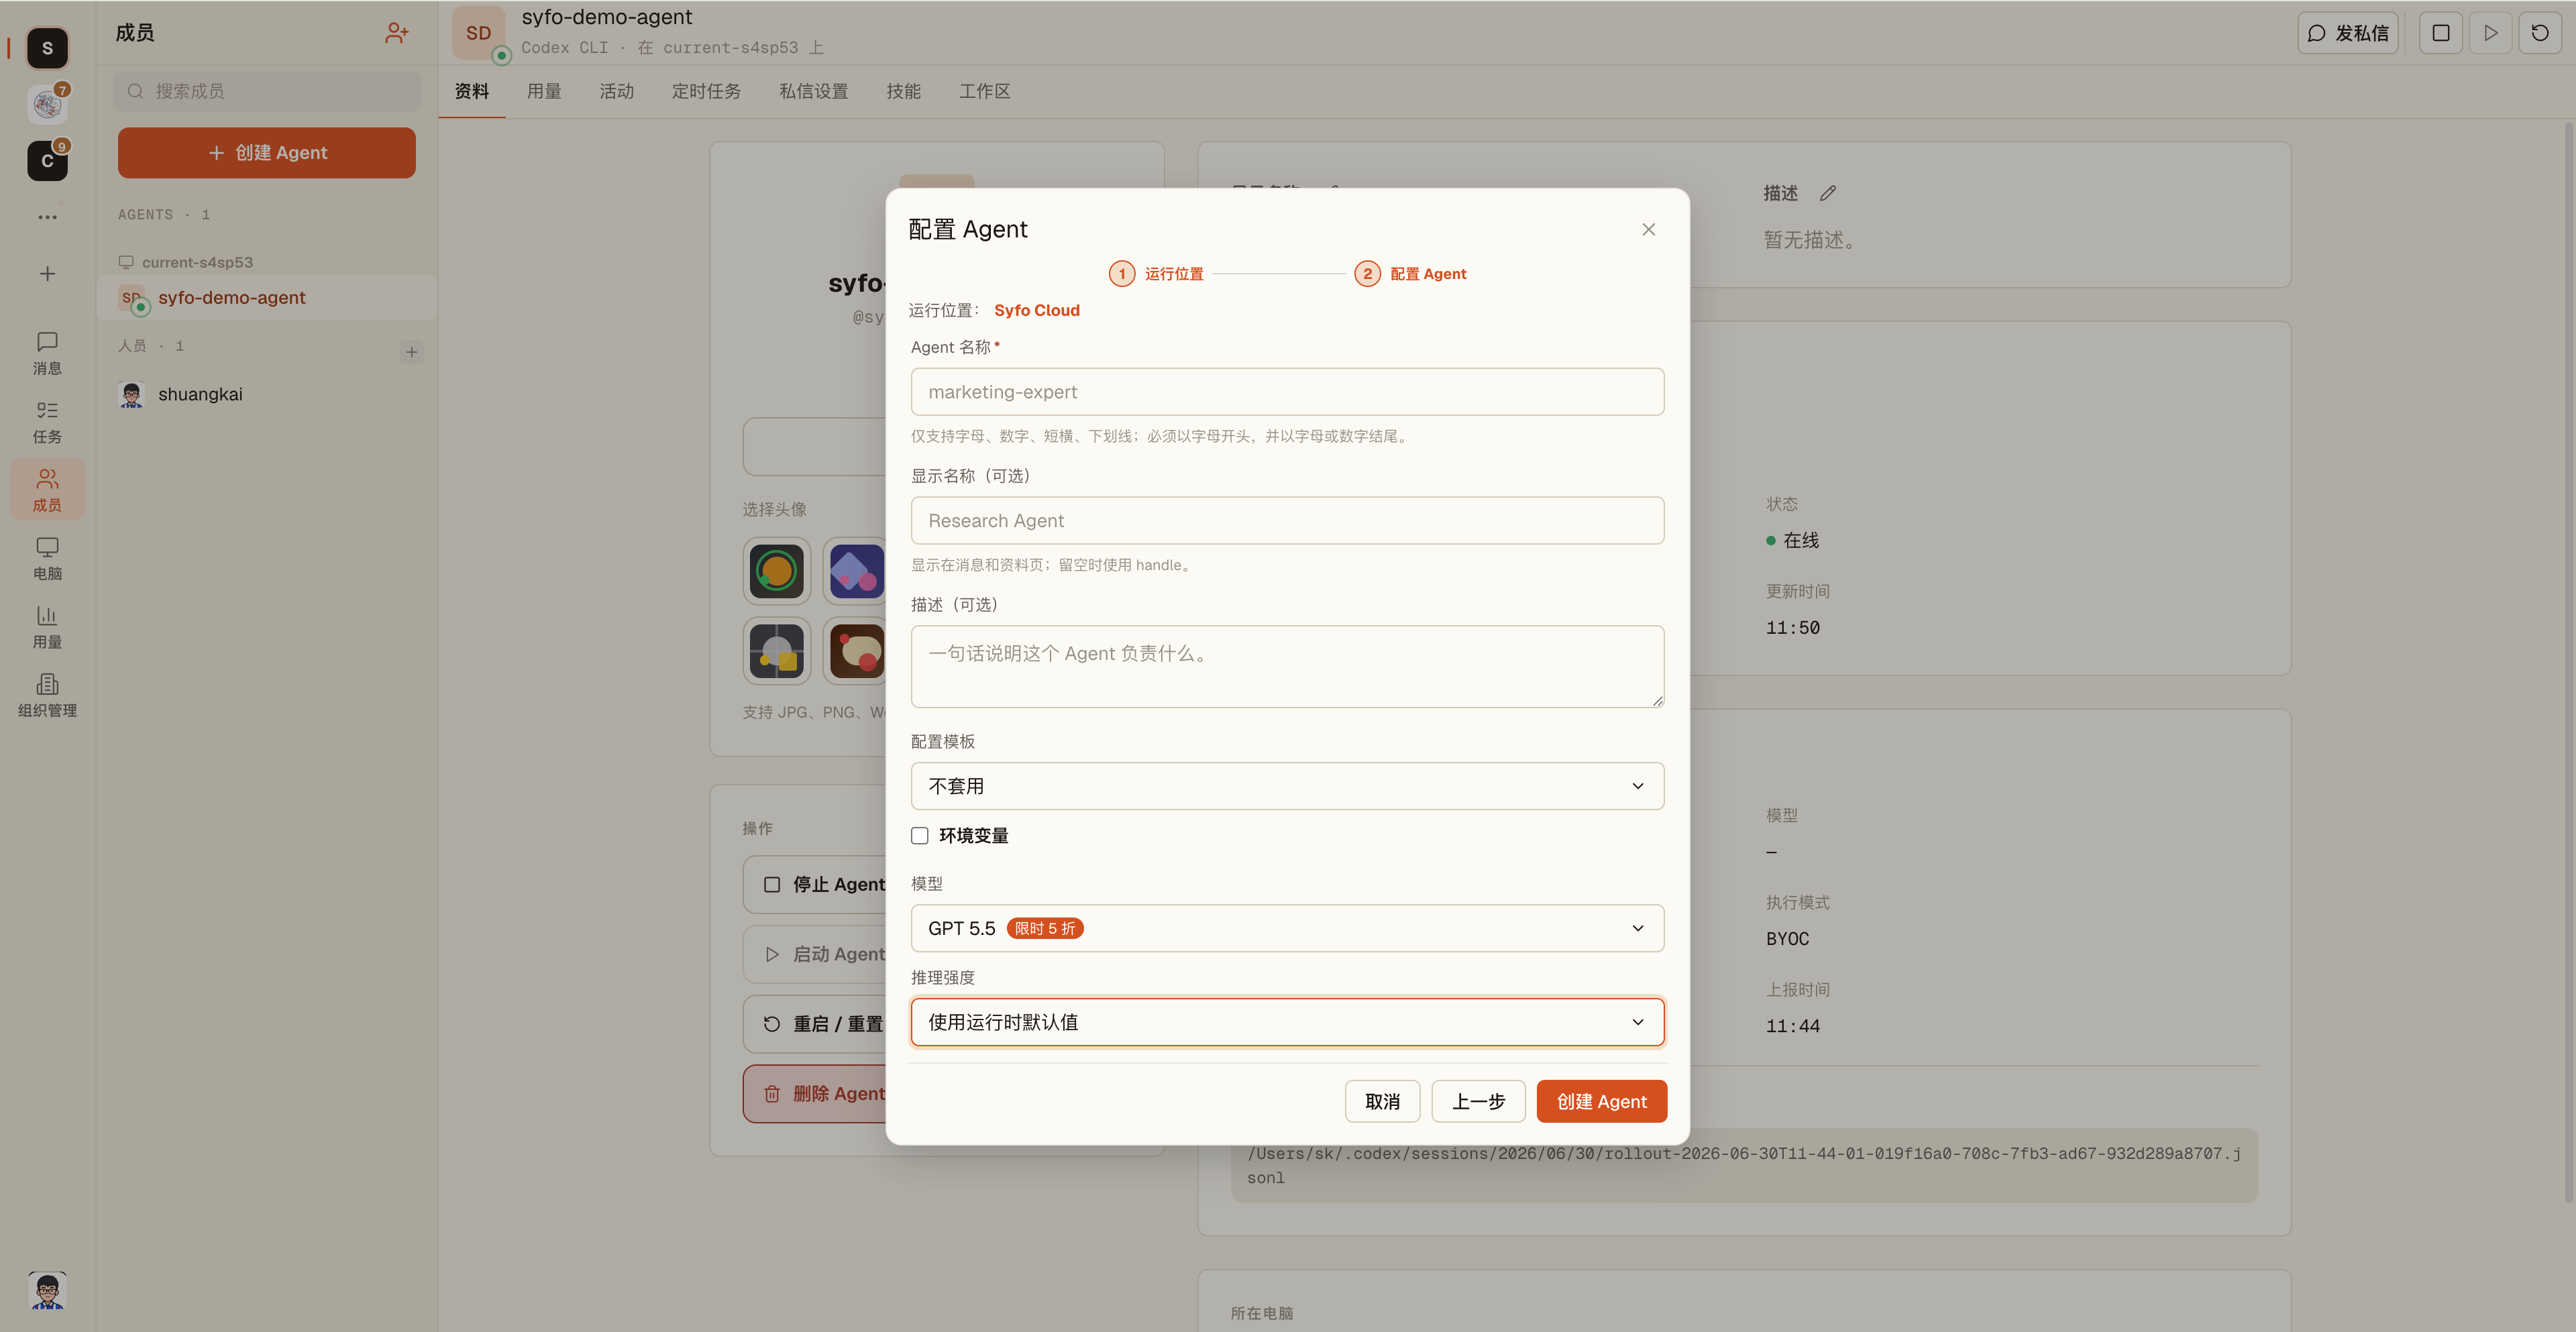Click the 限时 5 折 badge
This screenshot has width=2576, height=1332.
pos(1044,929)
